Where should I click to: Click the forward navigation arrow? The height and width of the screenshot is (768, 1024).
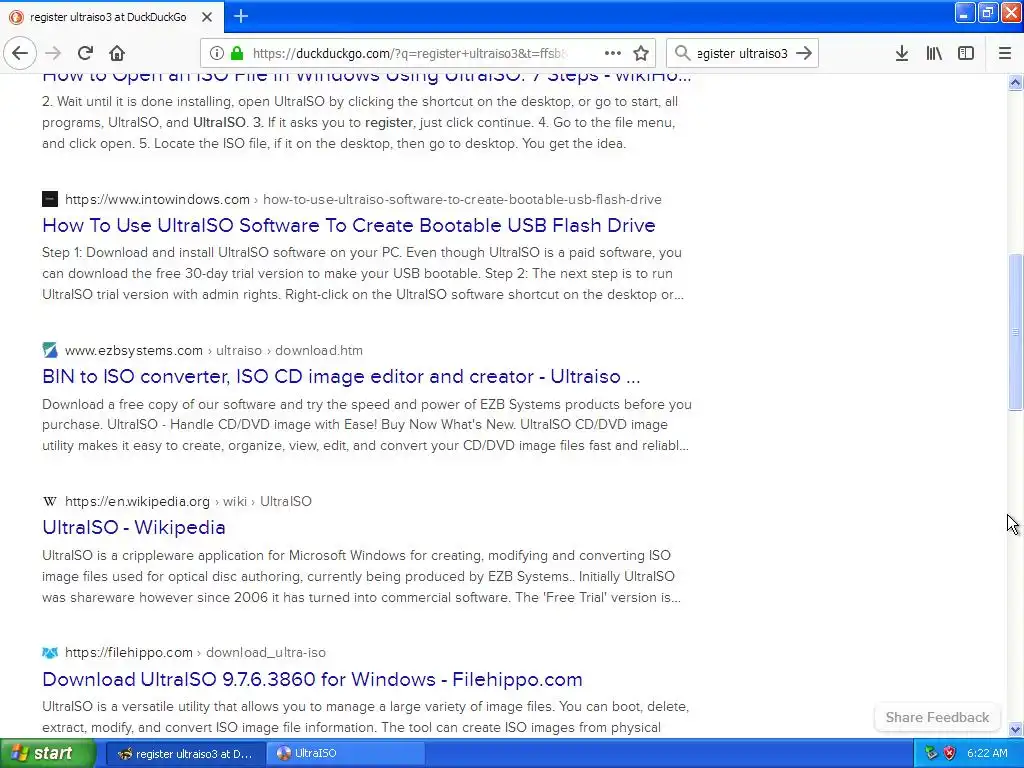53,53
